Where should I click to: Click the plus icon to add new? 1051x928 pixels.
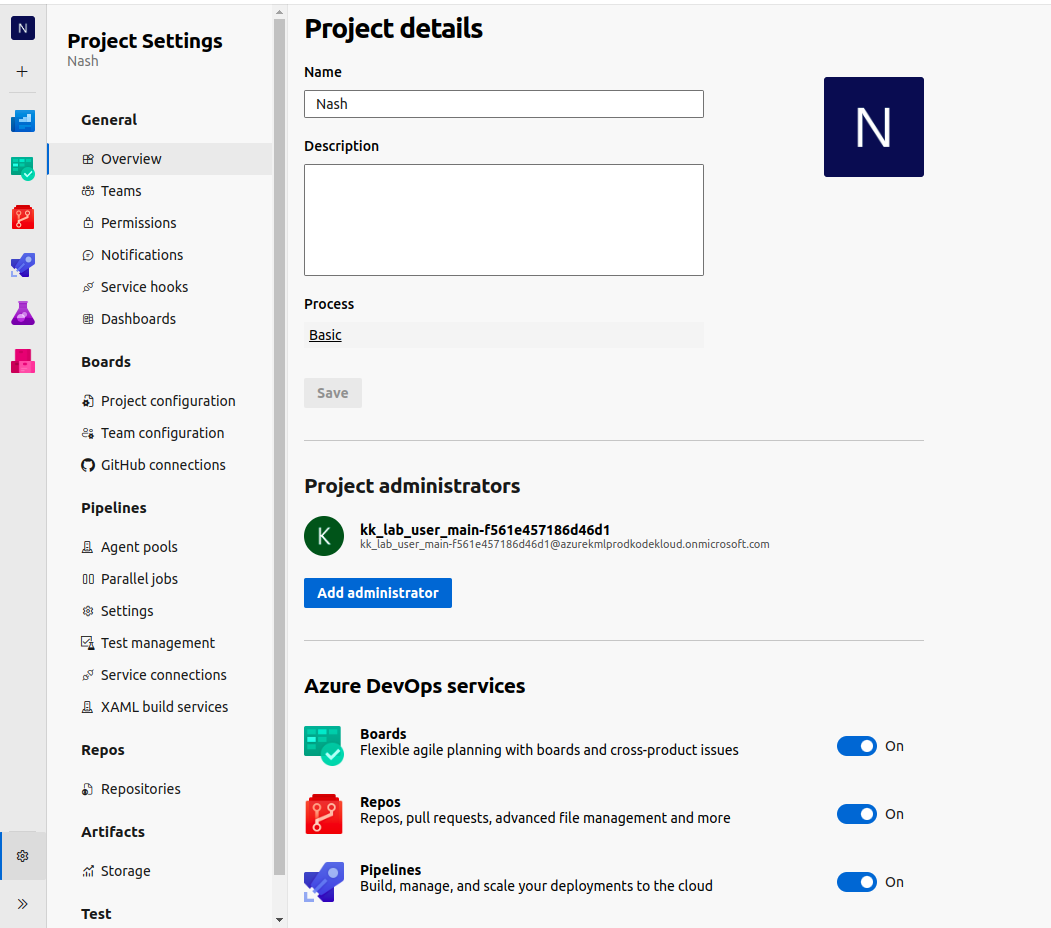click(x=22, y=72)
